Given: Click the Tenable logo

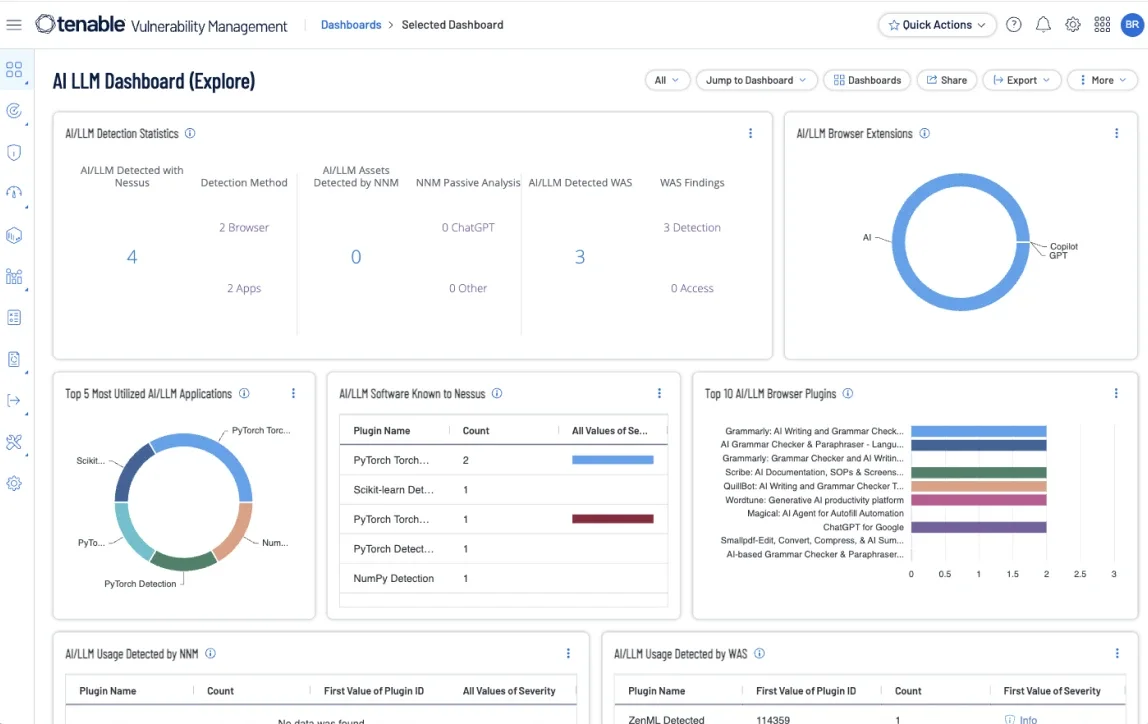Looking at the screenshot, I should tap(81, 25).
